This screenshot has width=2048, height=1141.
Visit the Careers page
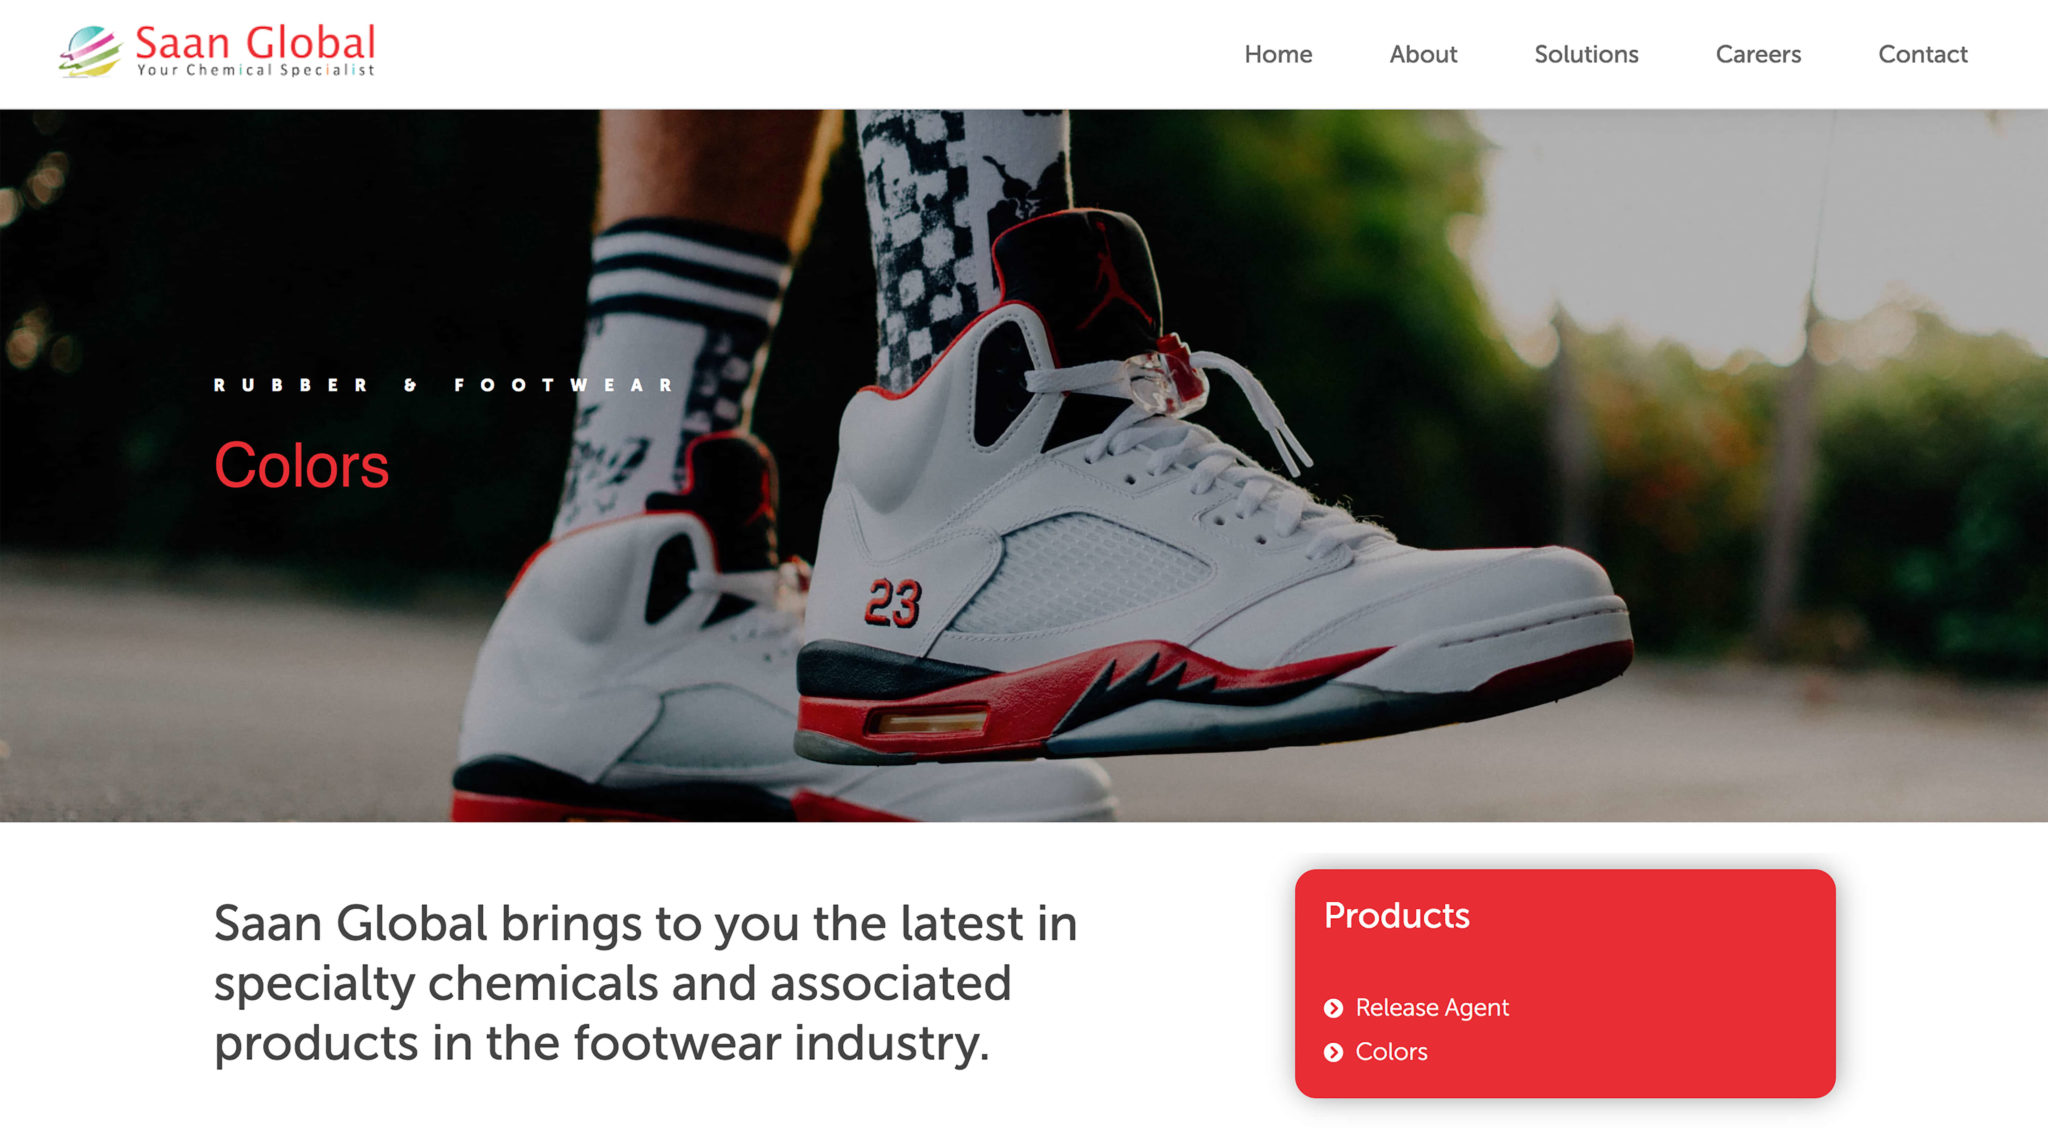pos(1758,54)
